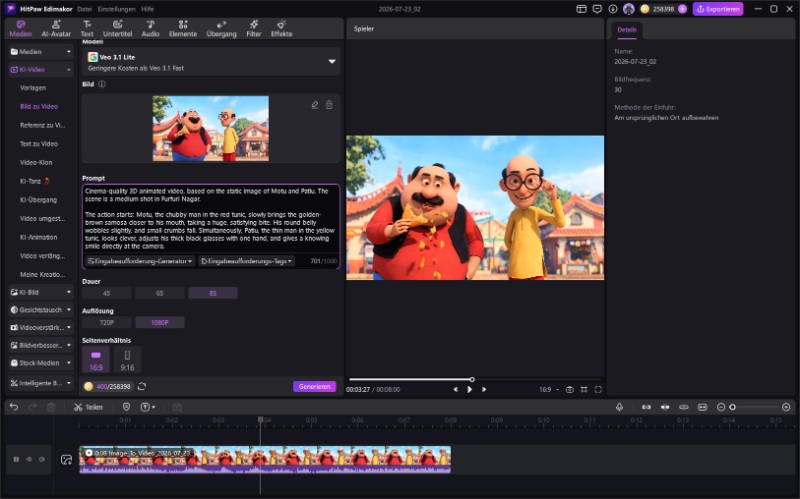800x499 pixels.
Task: Click the player crop icon
Action: pyautogui.click(x=584, y=389)
